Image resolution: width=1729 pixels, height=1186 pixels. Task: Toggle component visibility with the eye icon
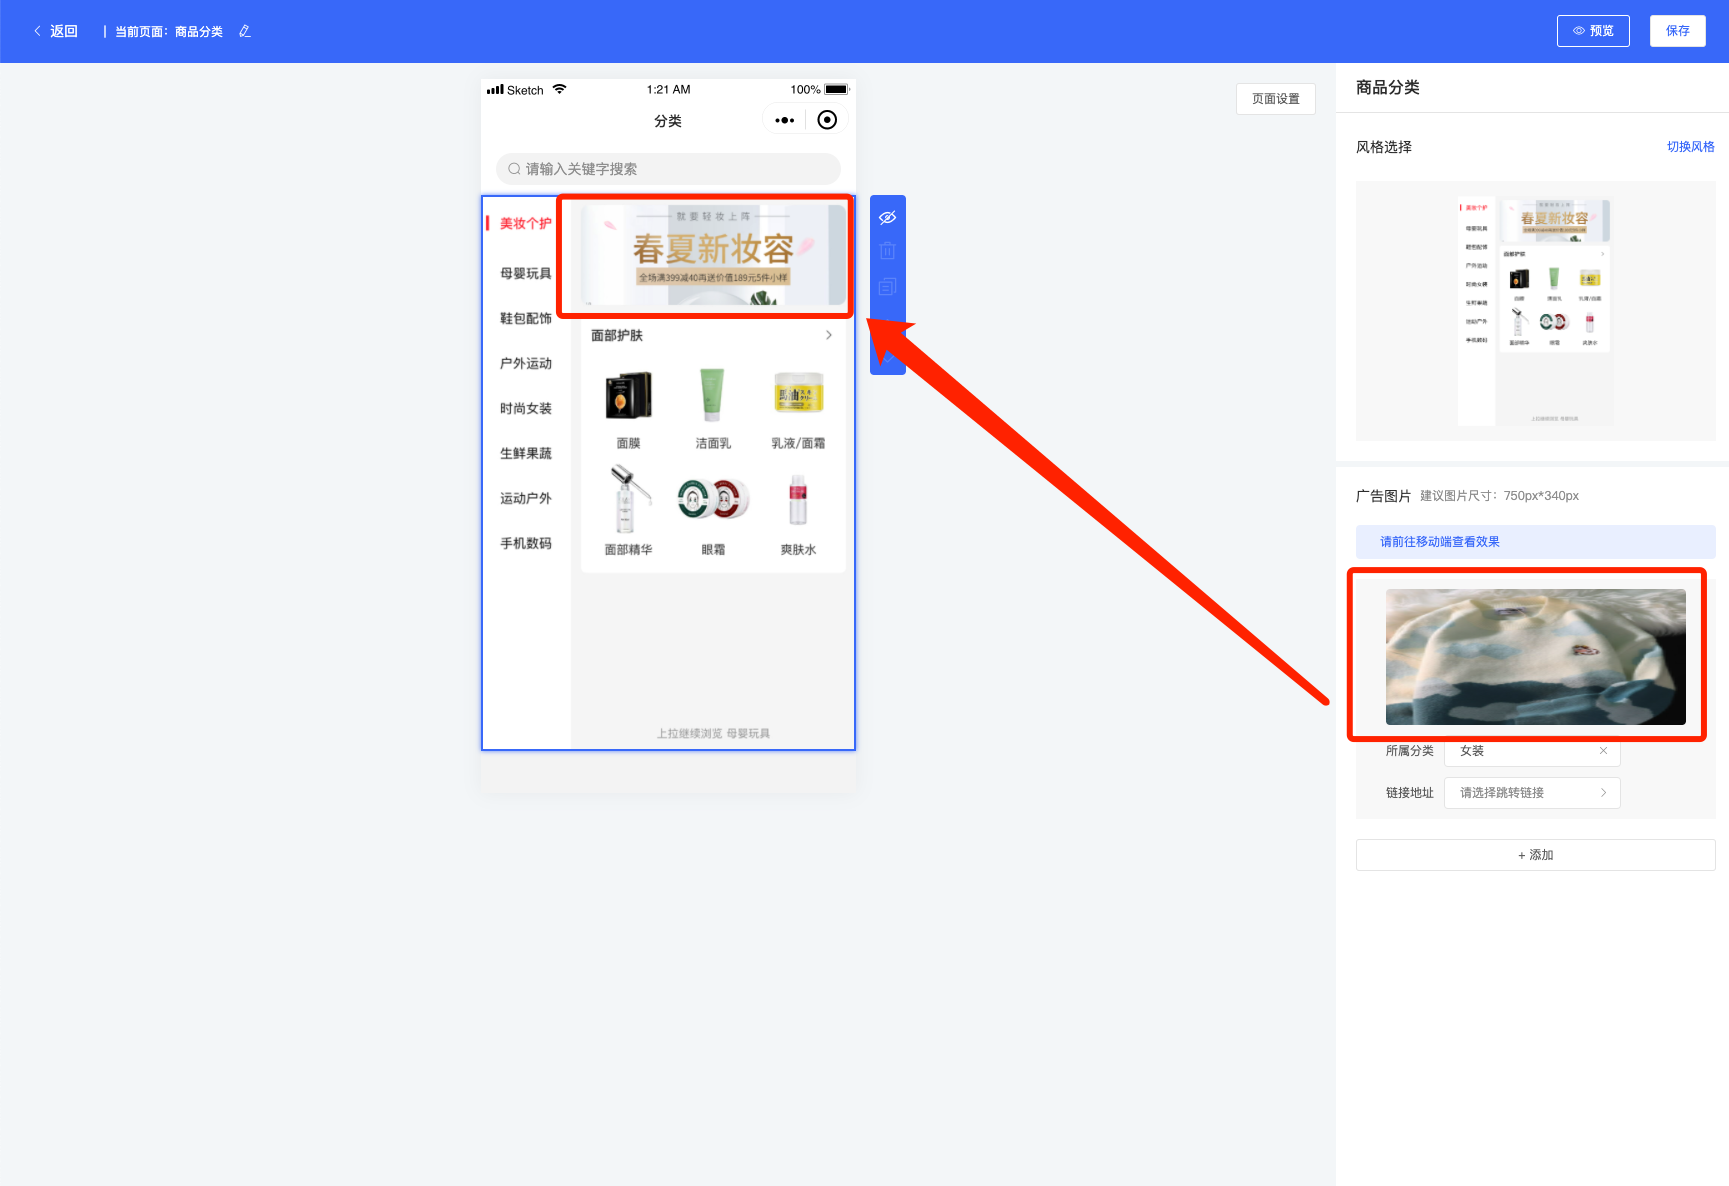click(x=887, y=217)
